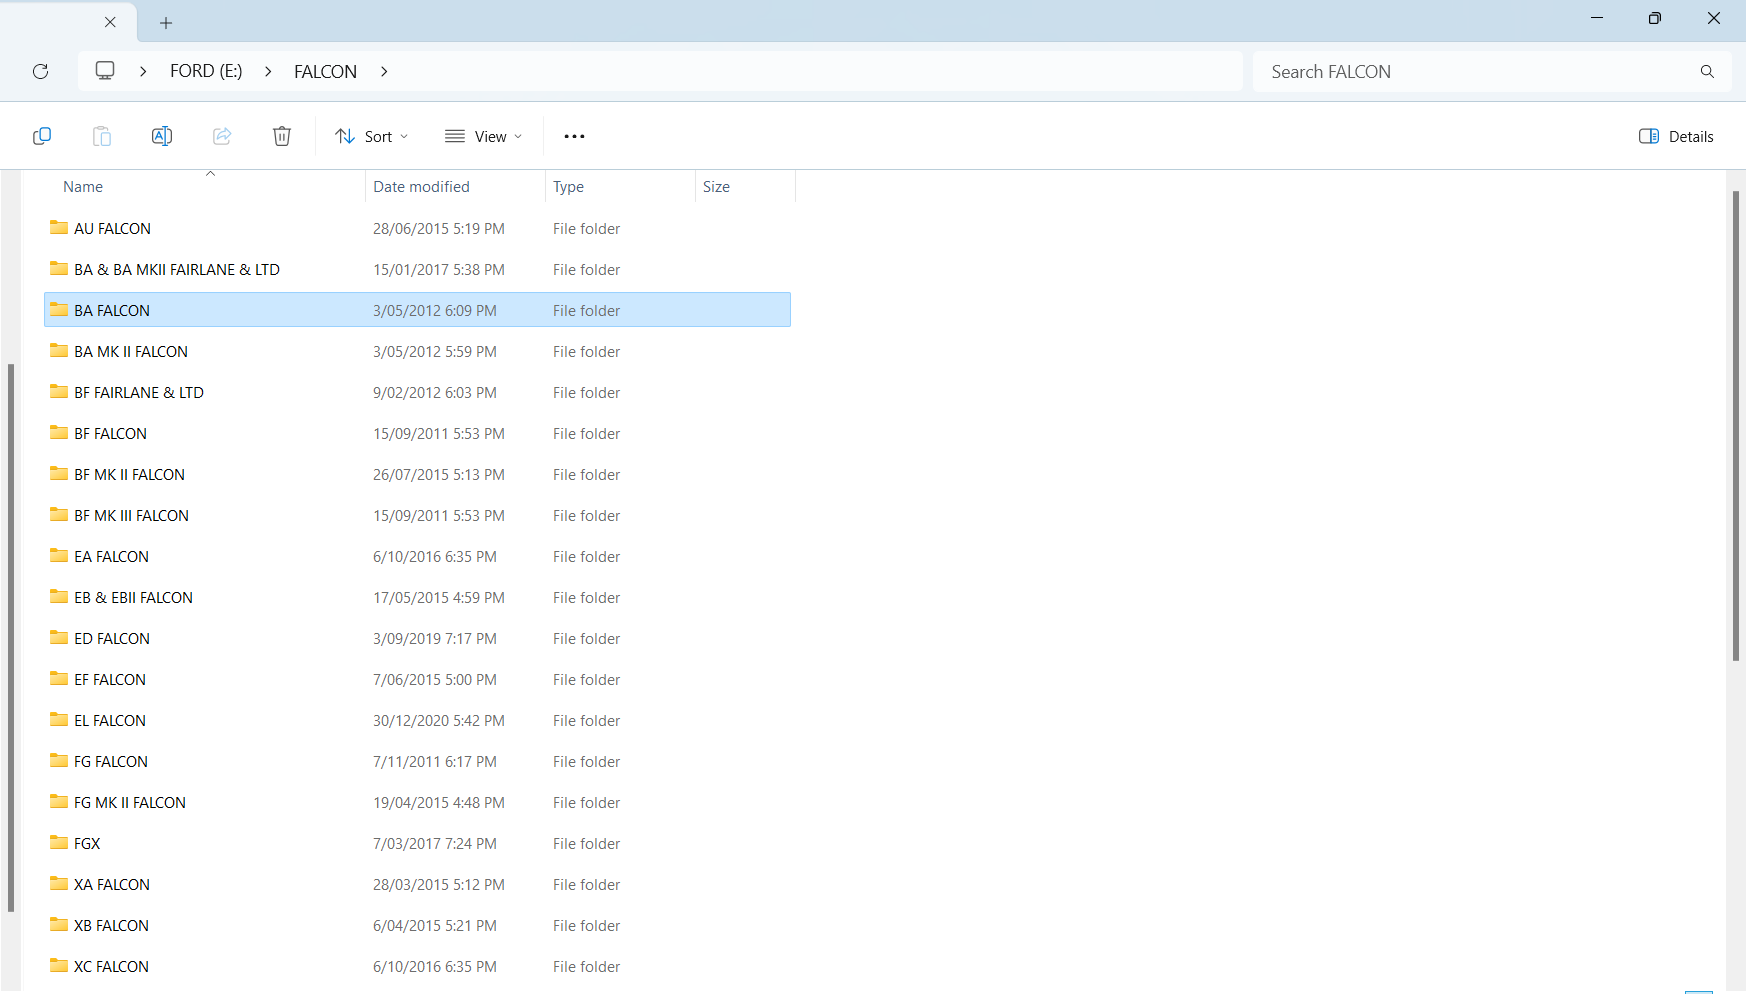Click File folder type in XC FALCON row
The height and width of the screenshot is (994, 1746).
point(587,966)
